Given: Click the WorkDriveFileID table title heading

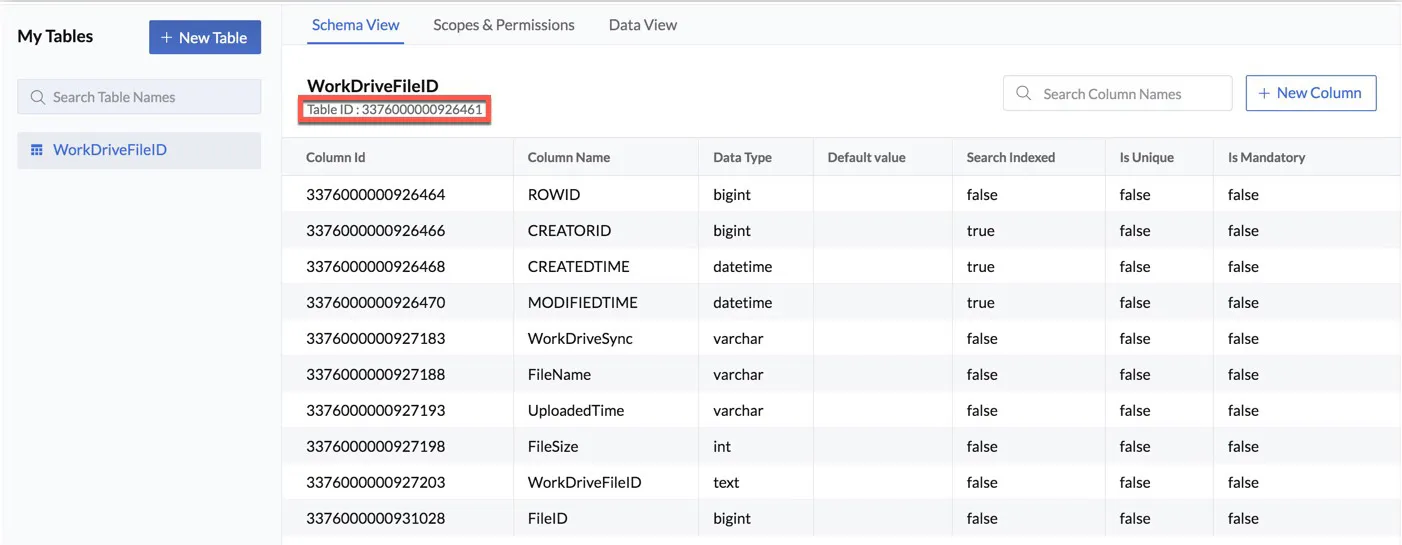Looking at the screenshot, I should point(372,86).
